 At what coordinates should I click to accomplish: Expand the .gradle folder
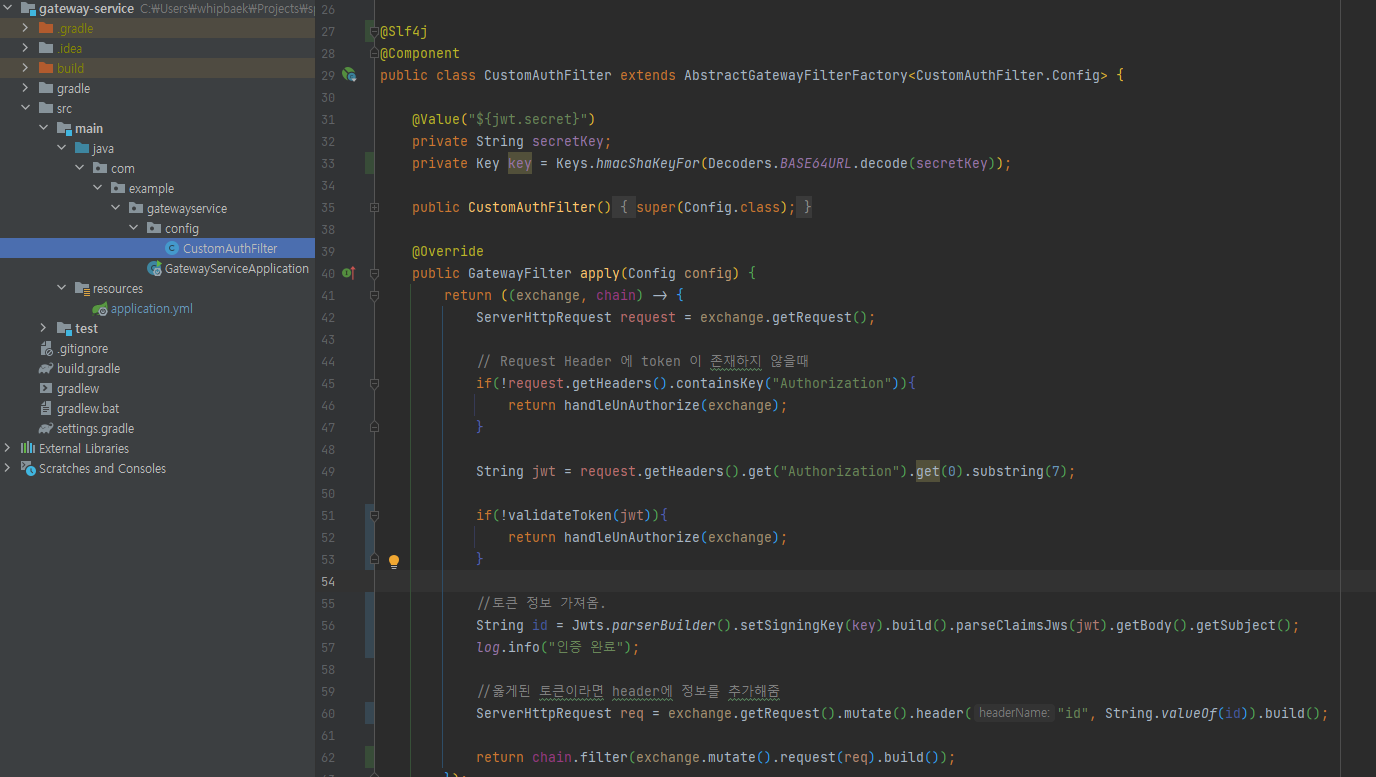click(x=26, y=28)
